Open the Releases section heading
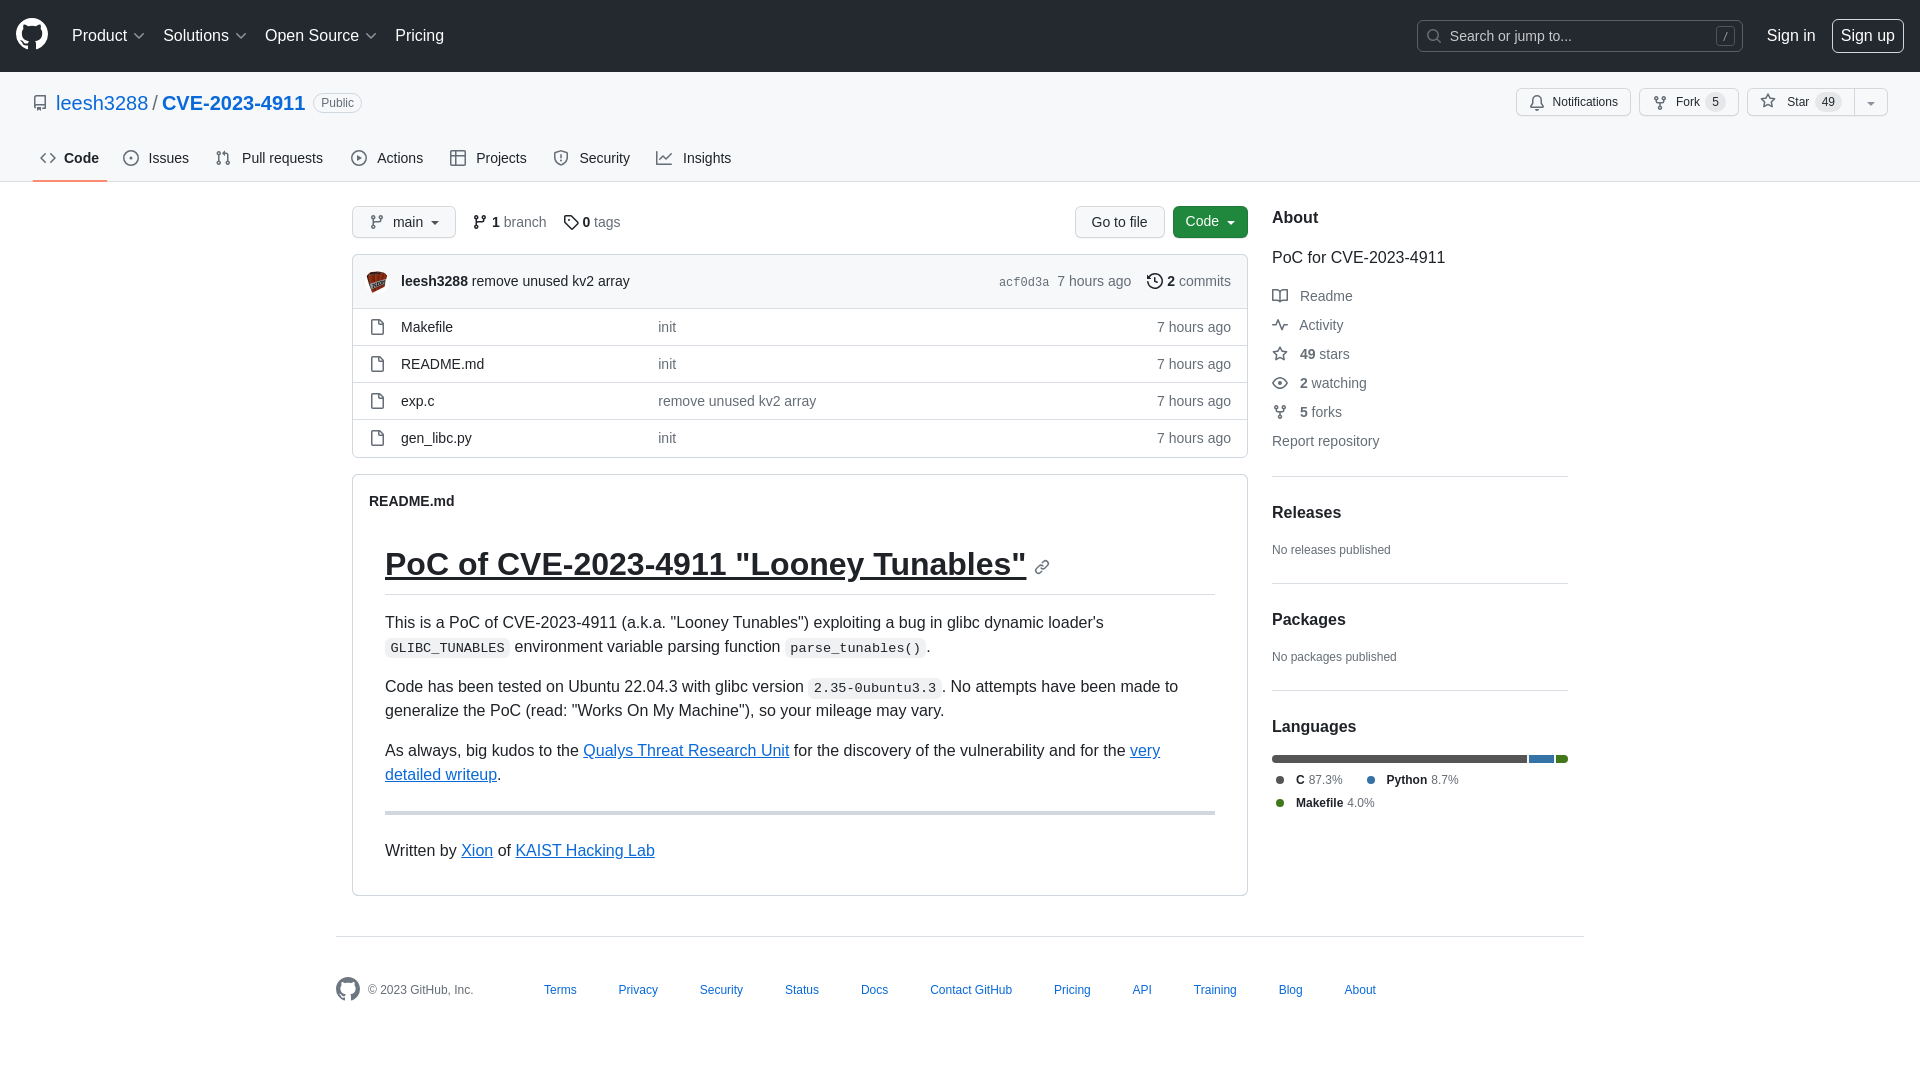This screenshot has width=1920, height=1080. pos(1306,513)
